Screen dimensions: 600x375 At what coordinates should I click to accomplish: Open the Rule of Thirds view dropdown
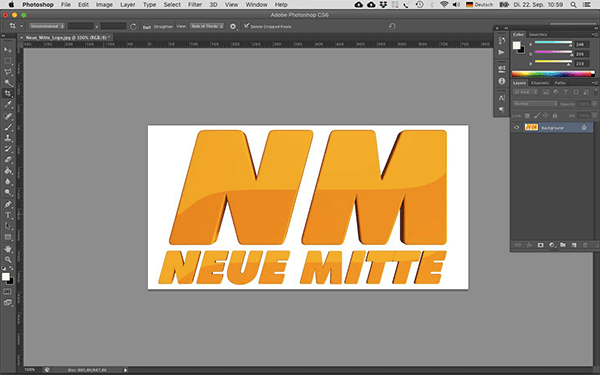pos(207,26)
